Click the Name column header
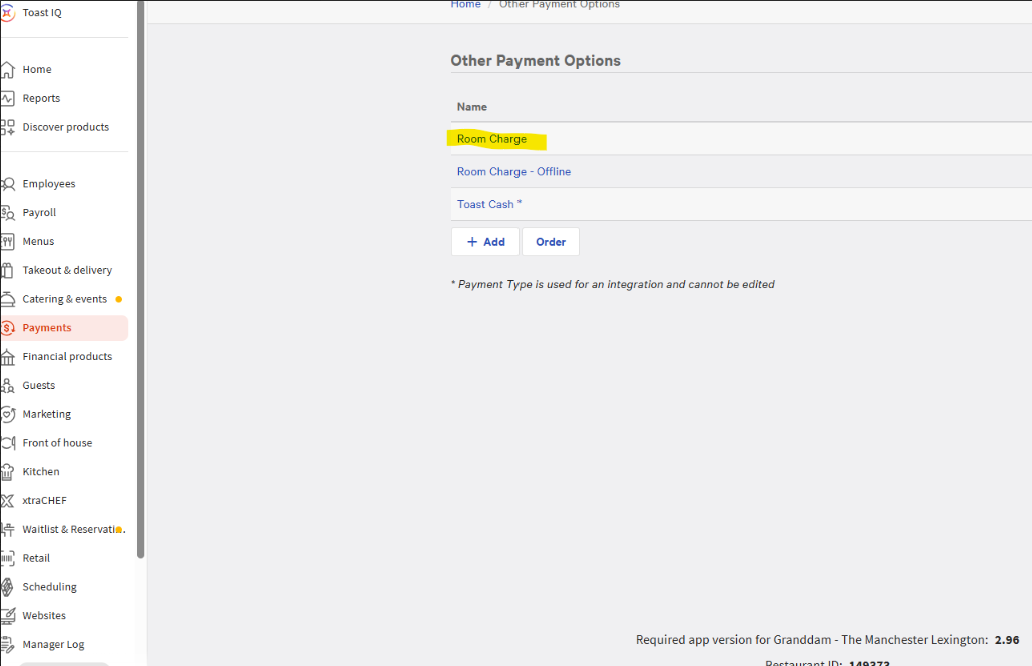1032x666 pixels. click(x=472, y=107)
